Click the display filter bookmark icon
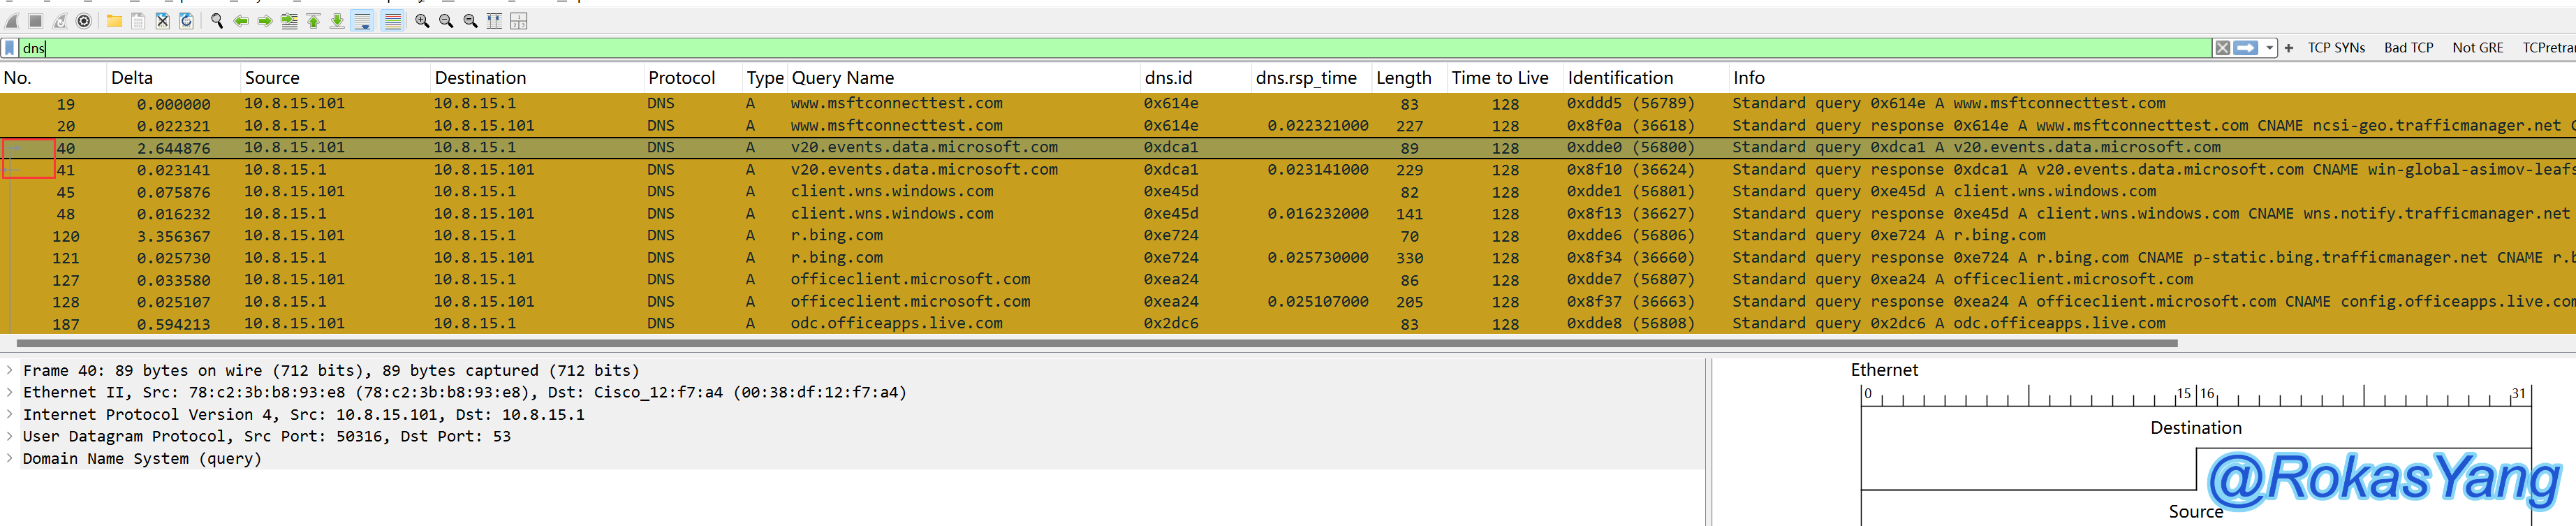The height and width of the screenshot is (526, 2576). [10, 48]
